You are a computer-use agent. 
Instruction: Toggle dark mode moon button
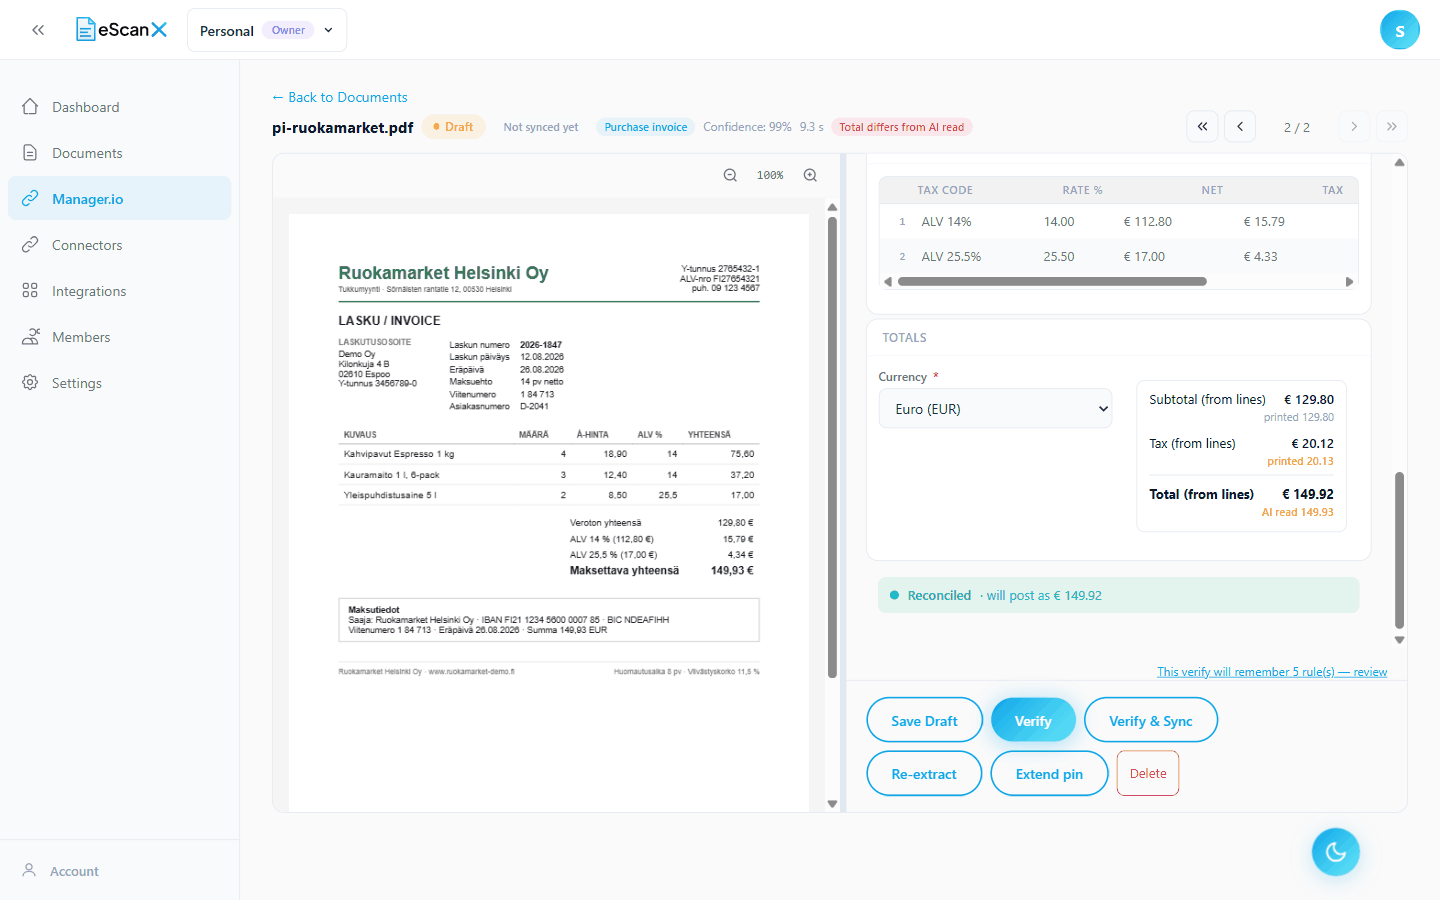coord(1336,852)
